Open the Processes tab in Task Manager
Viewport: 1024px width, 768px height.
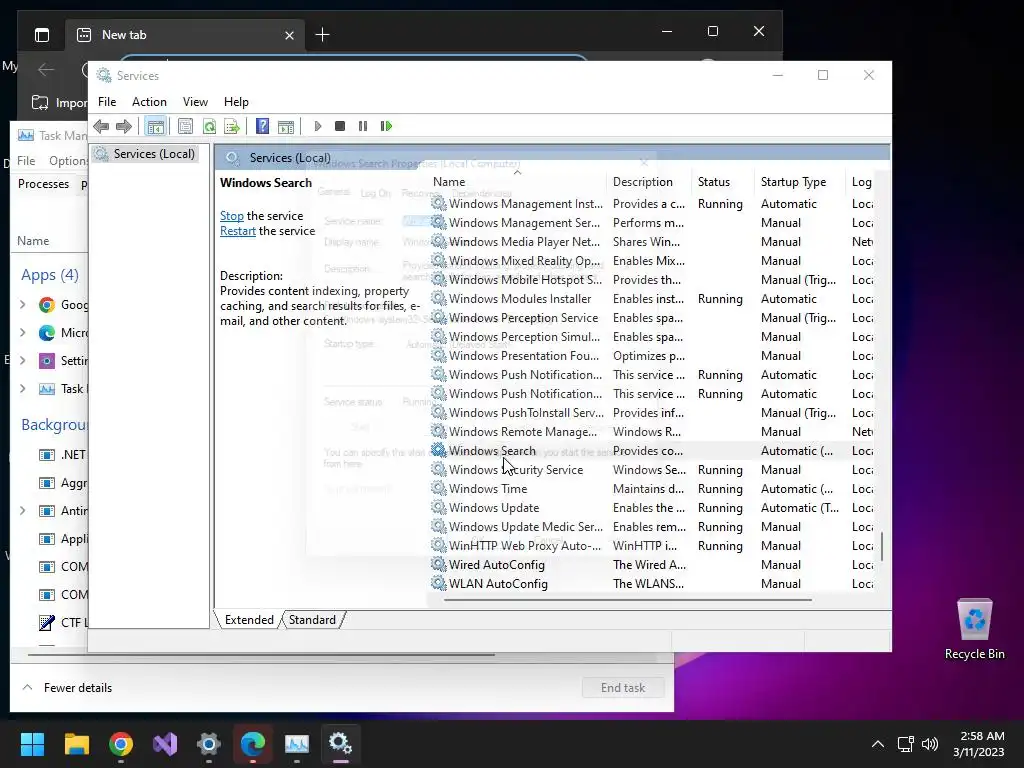click(43, 184)
